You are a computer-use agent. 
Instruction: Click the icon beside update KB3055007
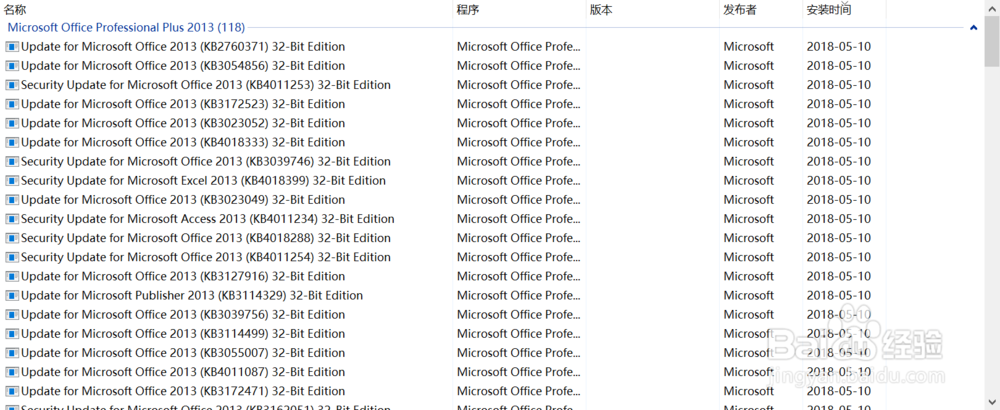point(12,353)
